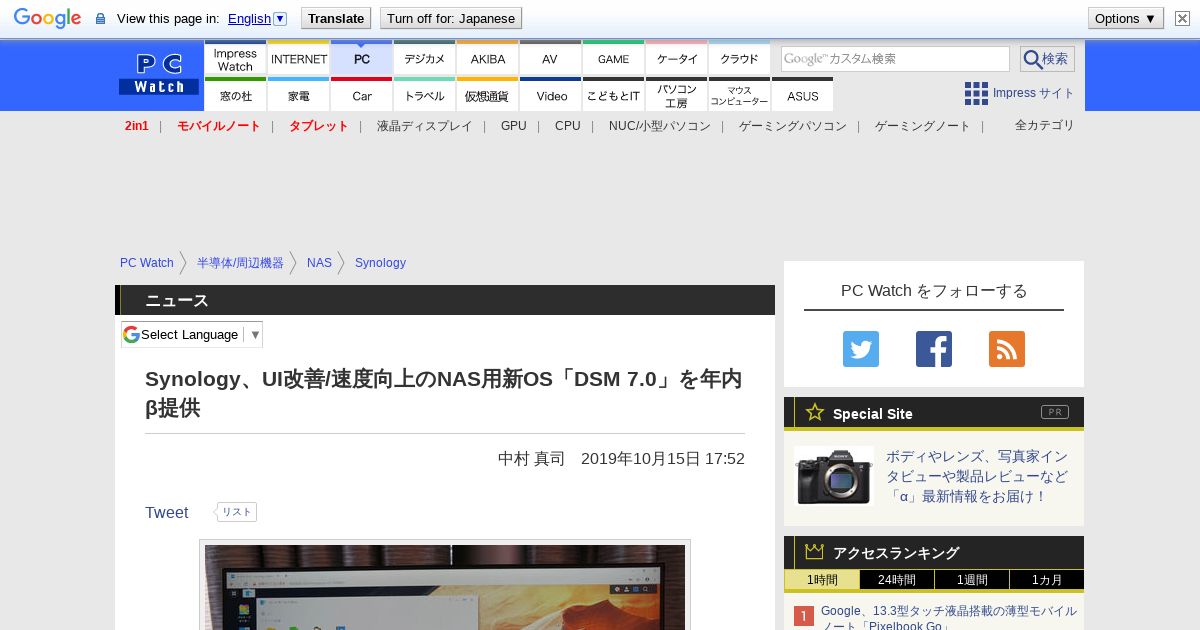Viewport: 1200px width, 630px height.
Task: Close the Google Translate bar
Action: click(x=1182, y=18)
